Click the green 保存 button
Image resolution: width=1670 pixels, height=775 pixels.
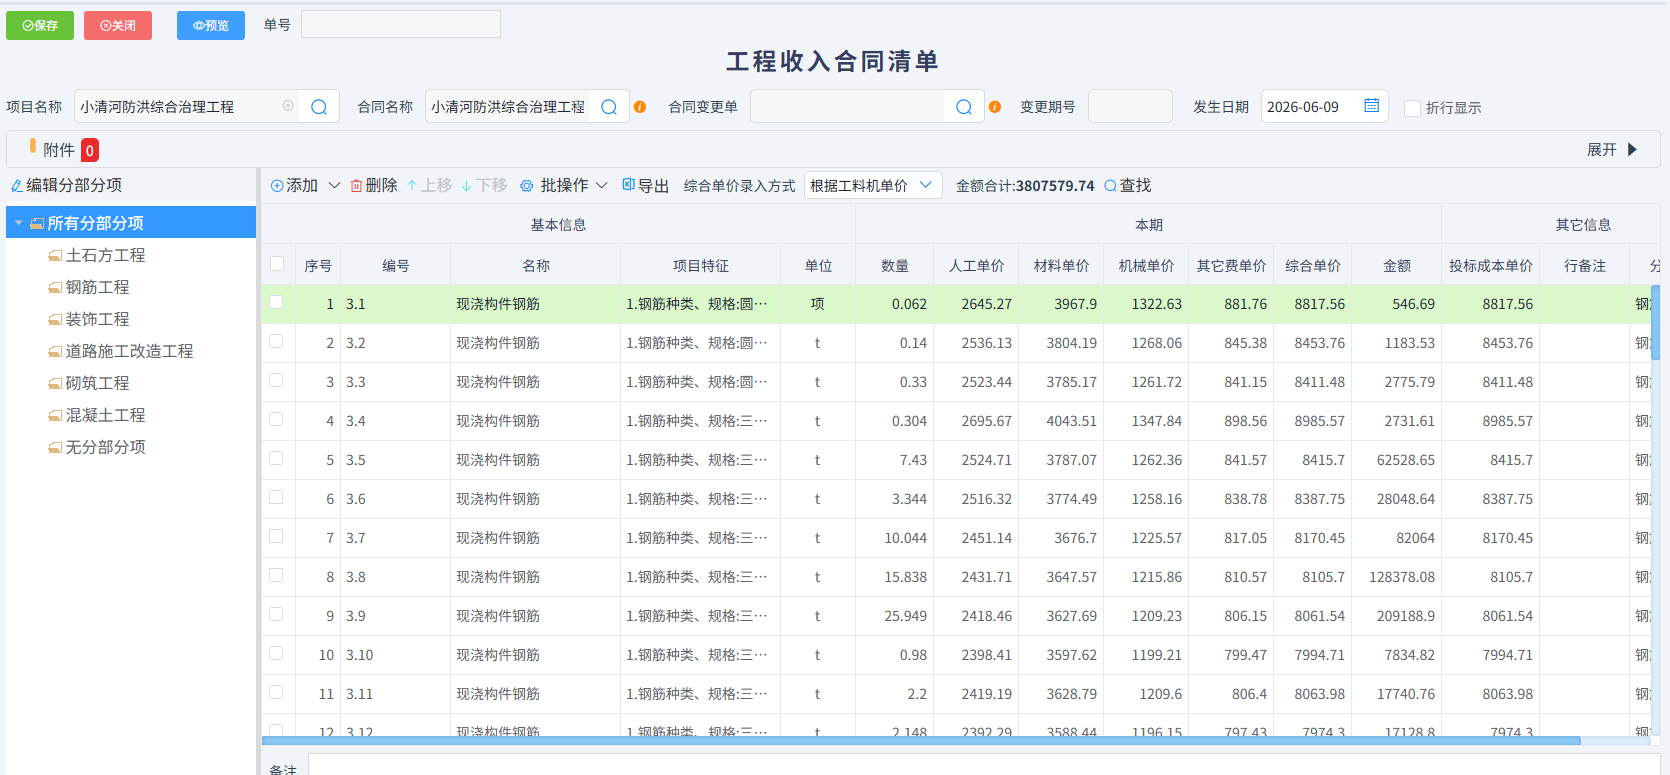coord(40,25)
